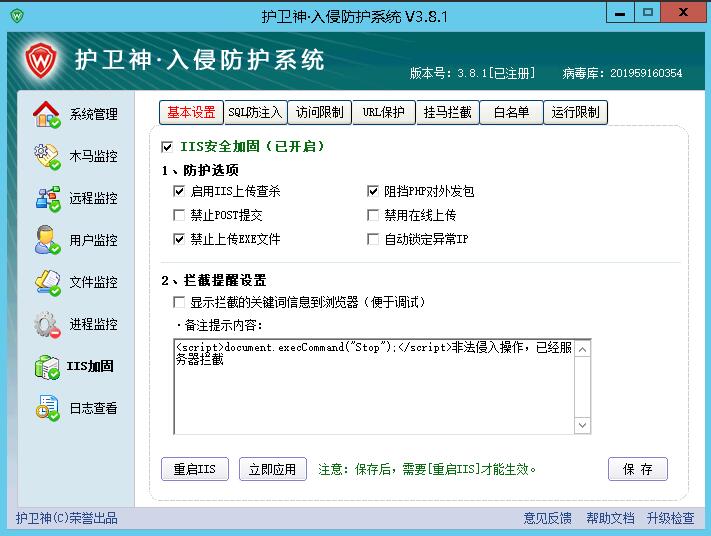Minimize the 护卫神 window
This screenshot has width=711, height=536.
(x=620, y=13)
